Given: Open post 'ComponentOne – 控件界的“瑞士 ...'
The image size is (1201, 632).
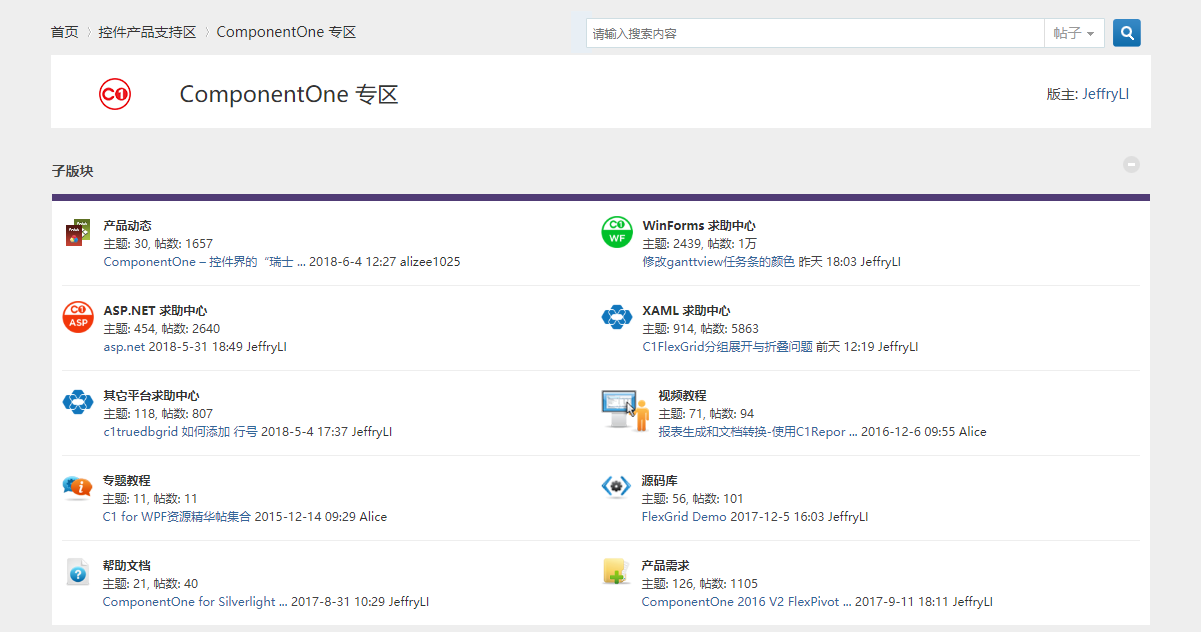Looking at the screenshot, I should [204, 262].
